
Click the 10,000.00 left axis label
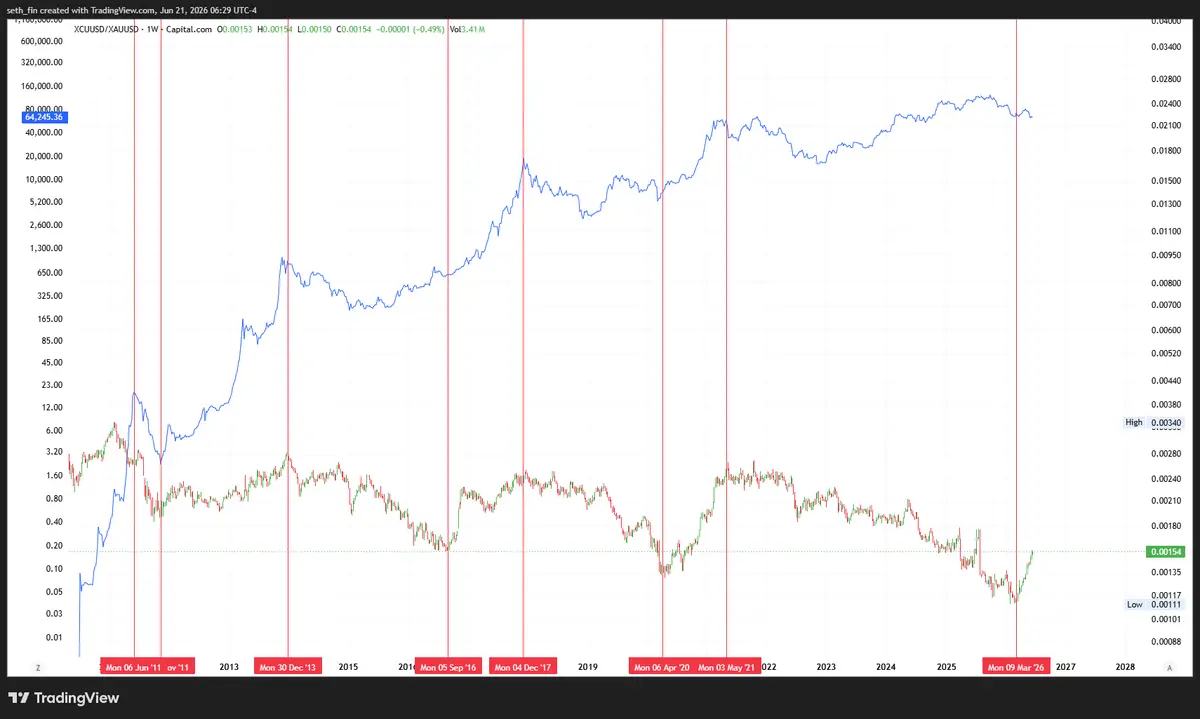(46, 180)
